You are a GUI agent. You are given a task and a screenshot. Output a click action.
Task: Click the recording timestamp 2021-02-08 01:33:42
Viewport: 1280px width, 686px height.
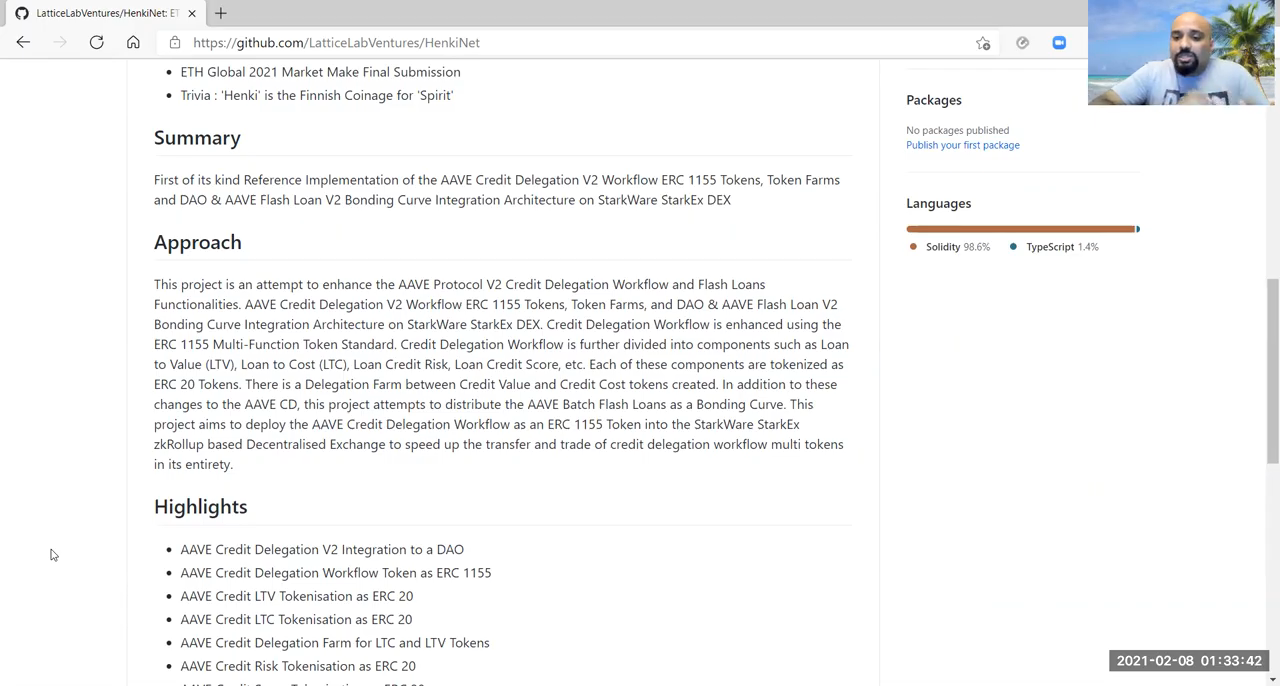tap(1189, 661)
